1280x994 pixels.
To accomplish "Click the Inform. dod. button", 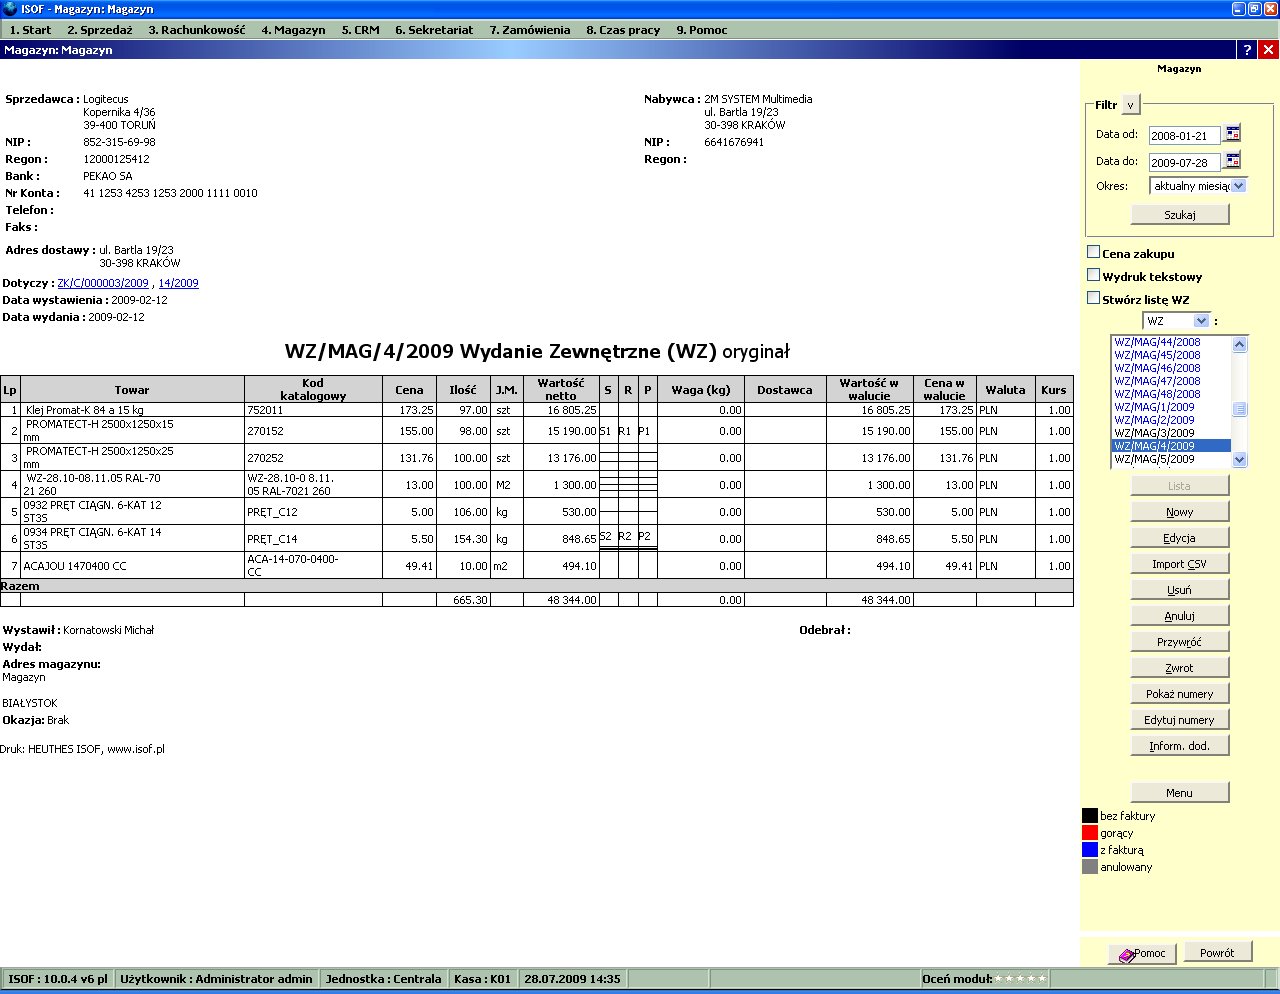I will tap(1180, 746).
